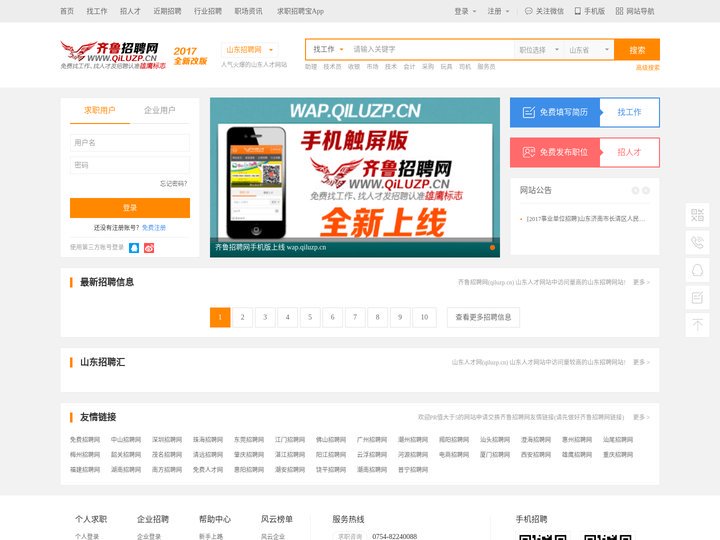Viewport: 720px width, 540px height.
Task: Open 职场资讯 in the top menu
Action: point(248,11)
